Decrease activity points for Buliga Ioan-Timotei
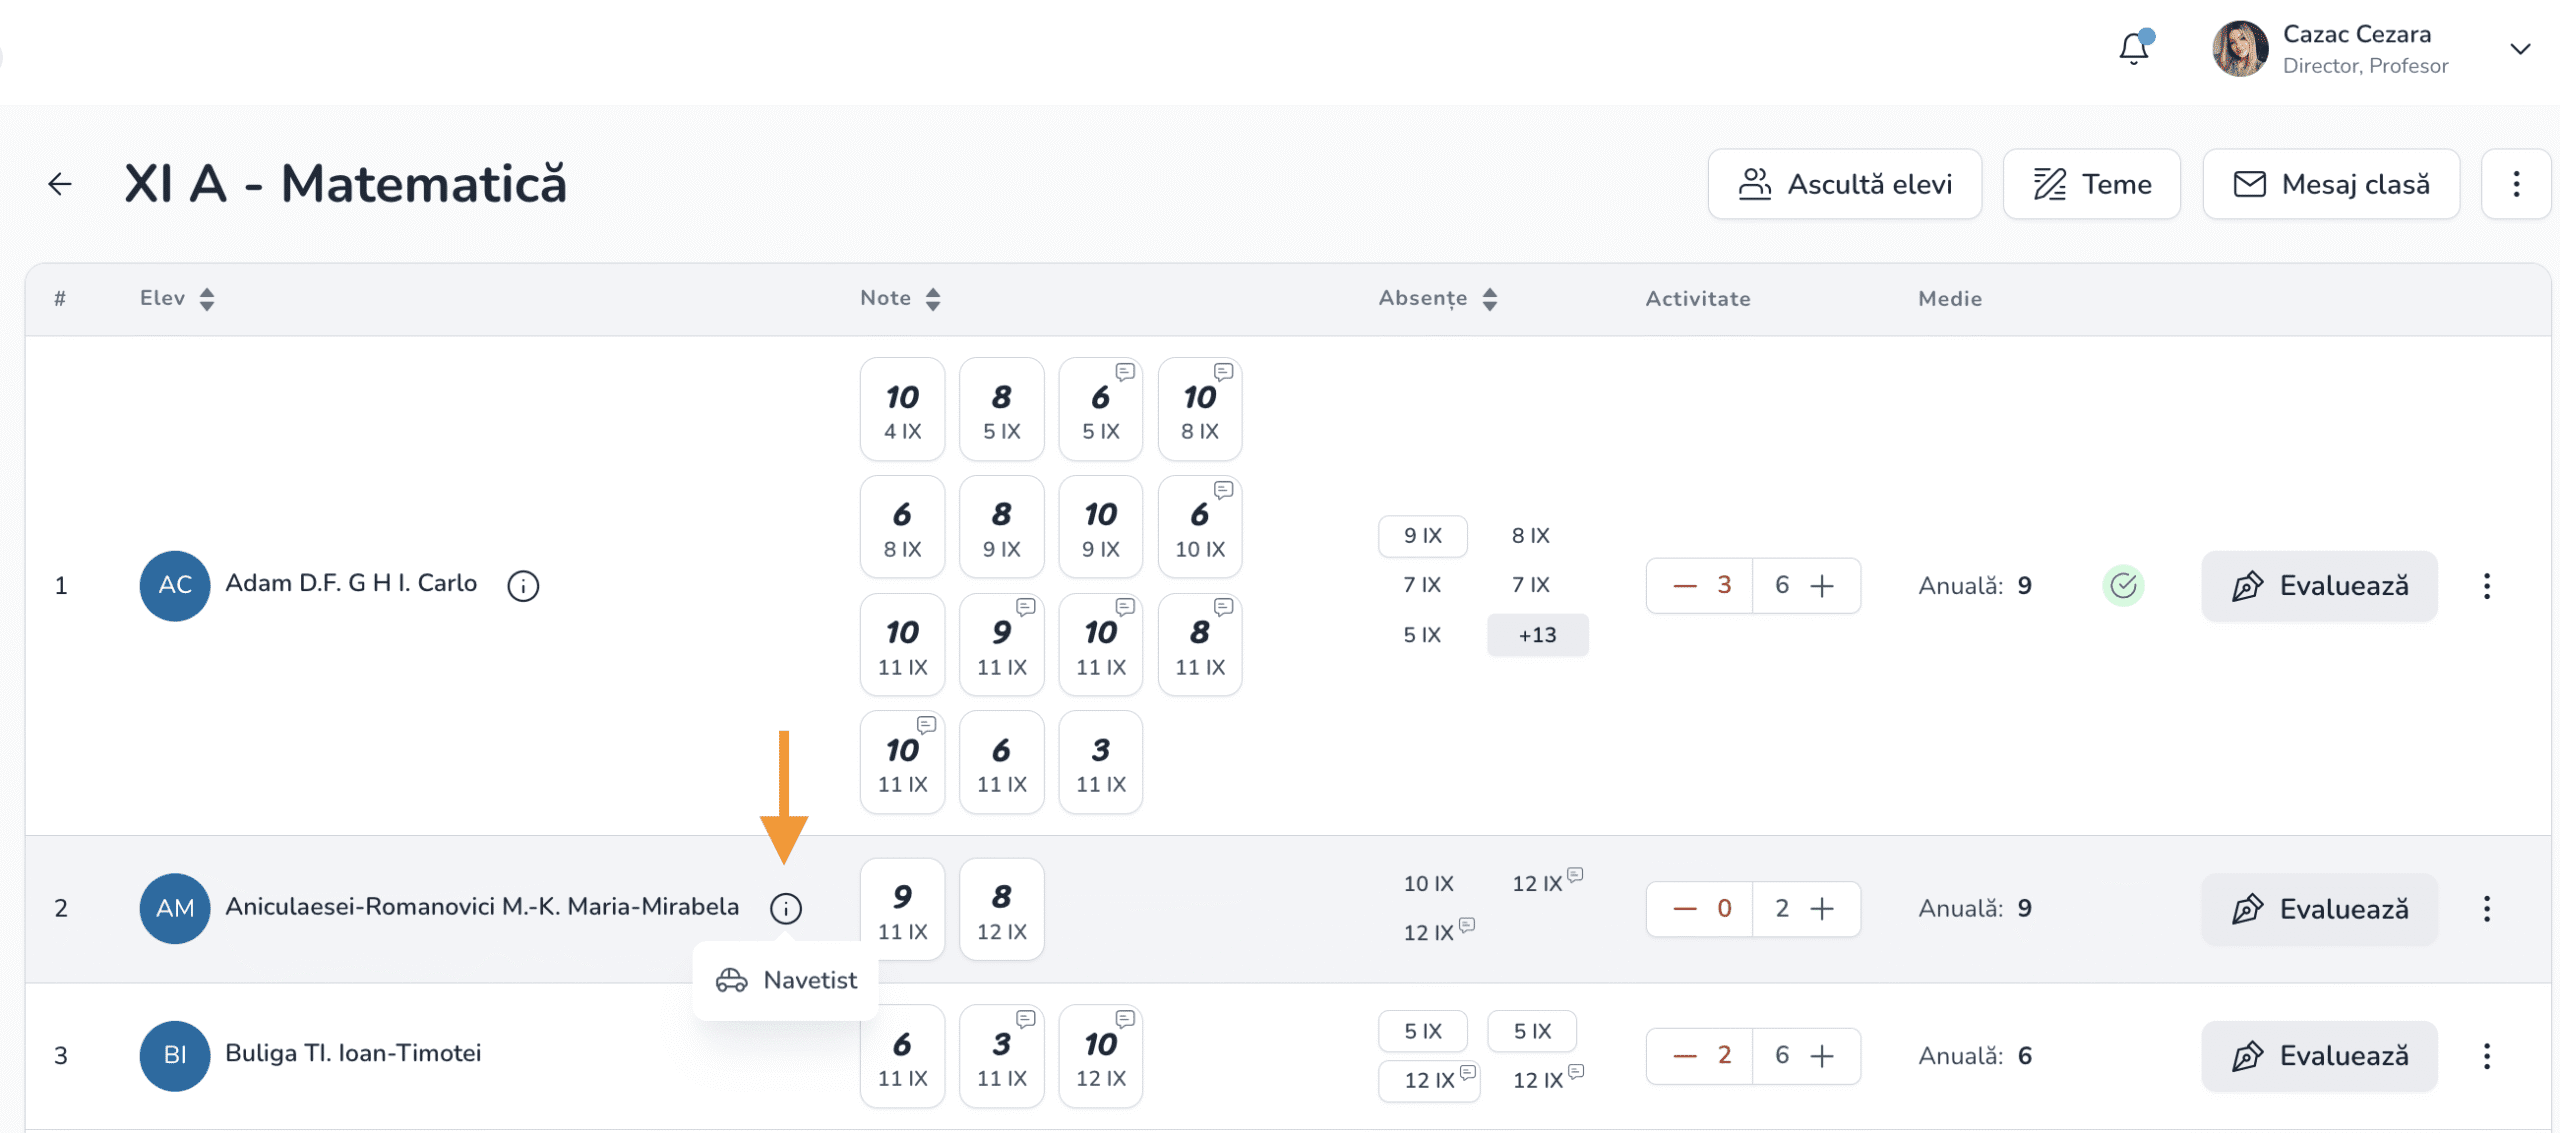2560x1133 pixels. tap(1686, 1056)
